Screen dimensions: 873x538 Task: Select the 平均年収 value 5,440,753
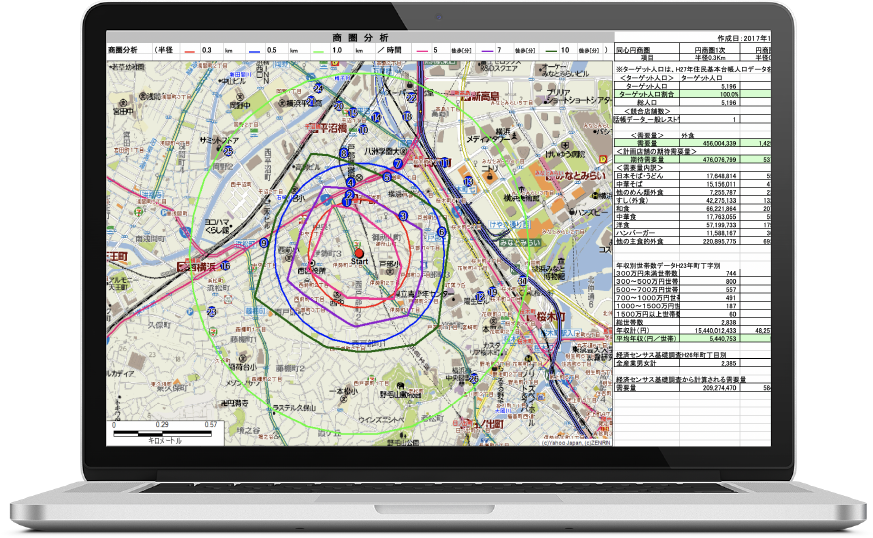(710, 339)
